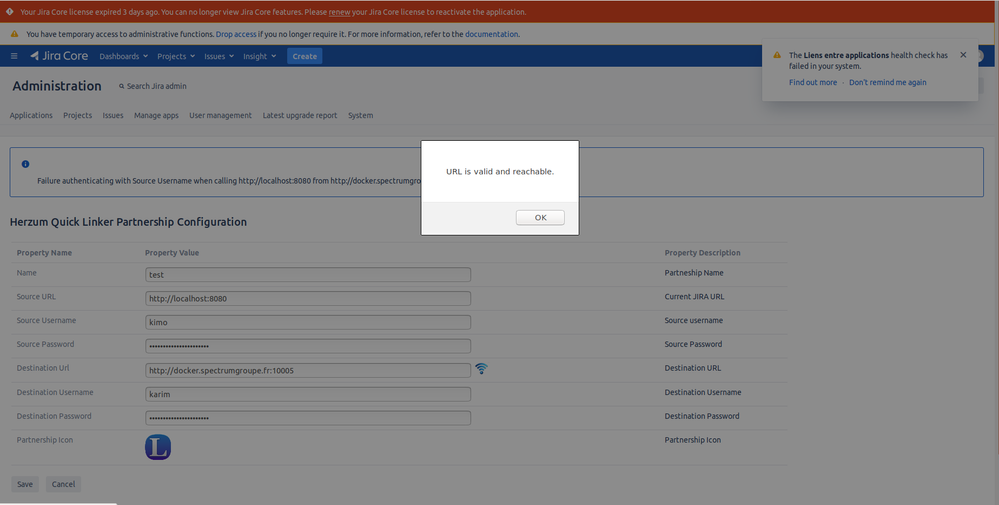Click the Destination Password field
Viewport: 999px width, 505px height.
pos(308,418)
